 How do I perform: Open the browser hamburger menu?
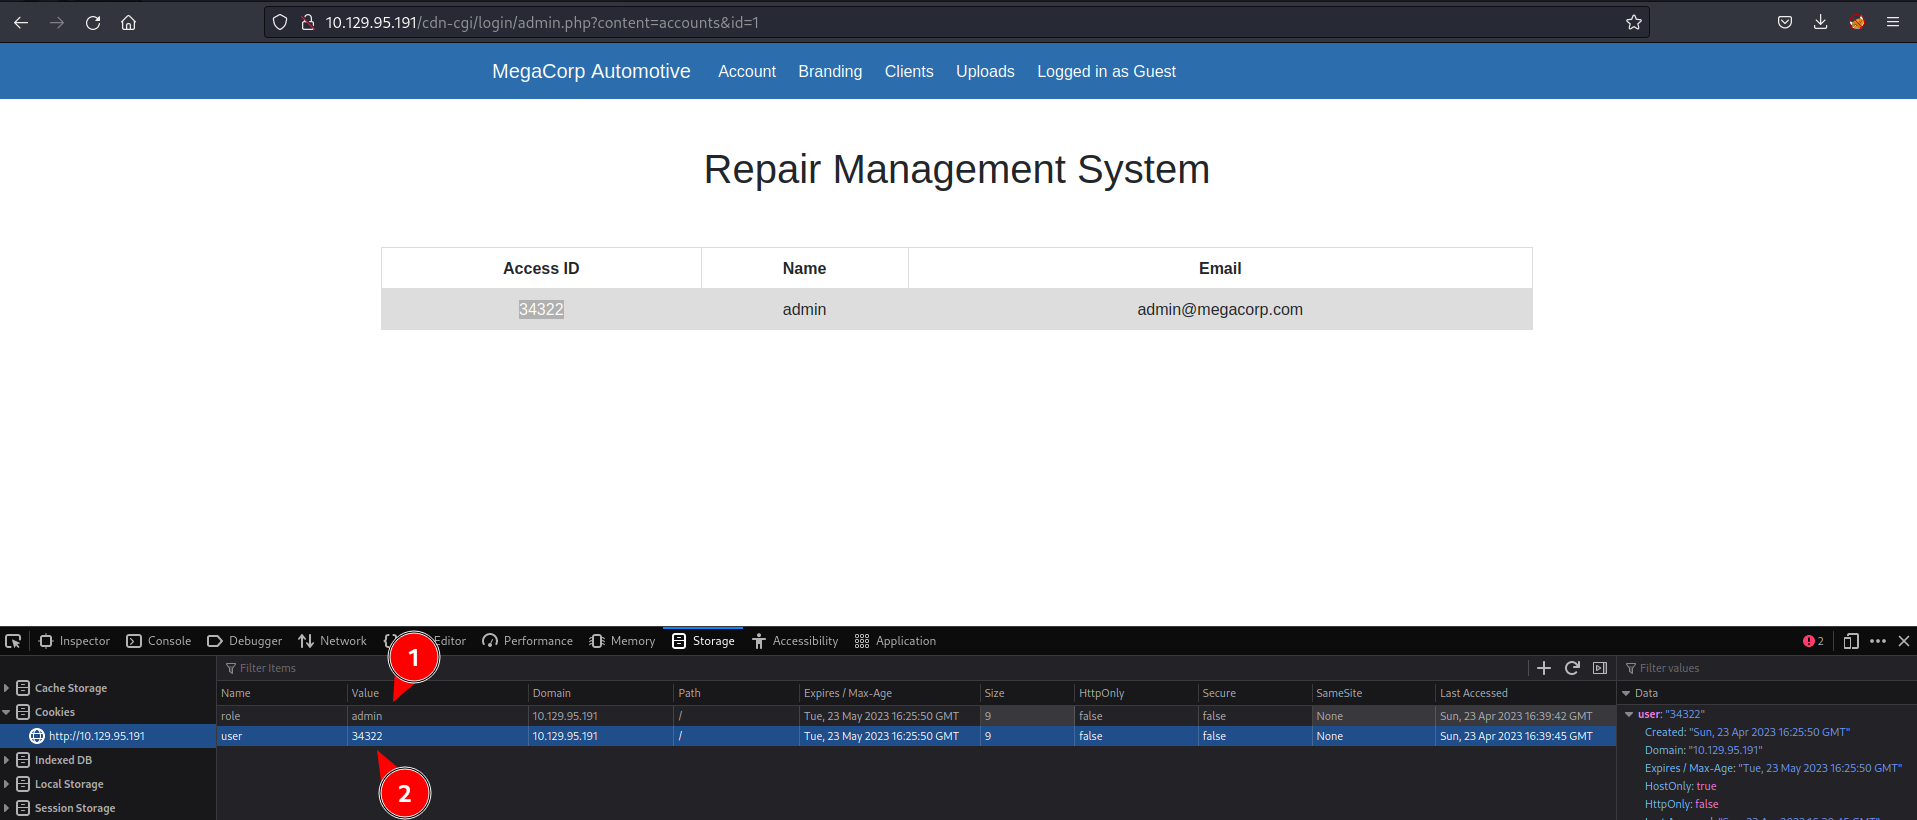point(1893,22)
